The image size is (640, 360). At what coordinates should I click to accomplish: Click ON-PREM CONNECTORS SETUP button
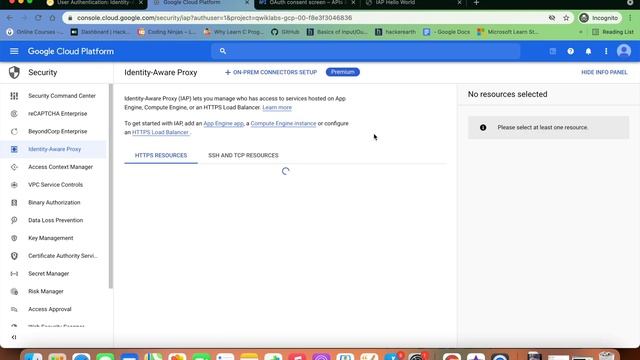(x=271, y=72)
